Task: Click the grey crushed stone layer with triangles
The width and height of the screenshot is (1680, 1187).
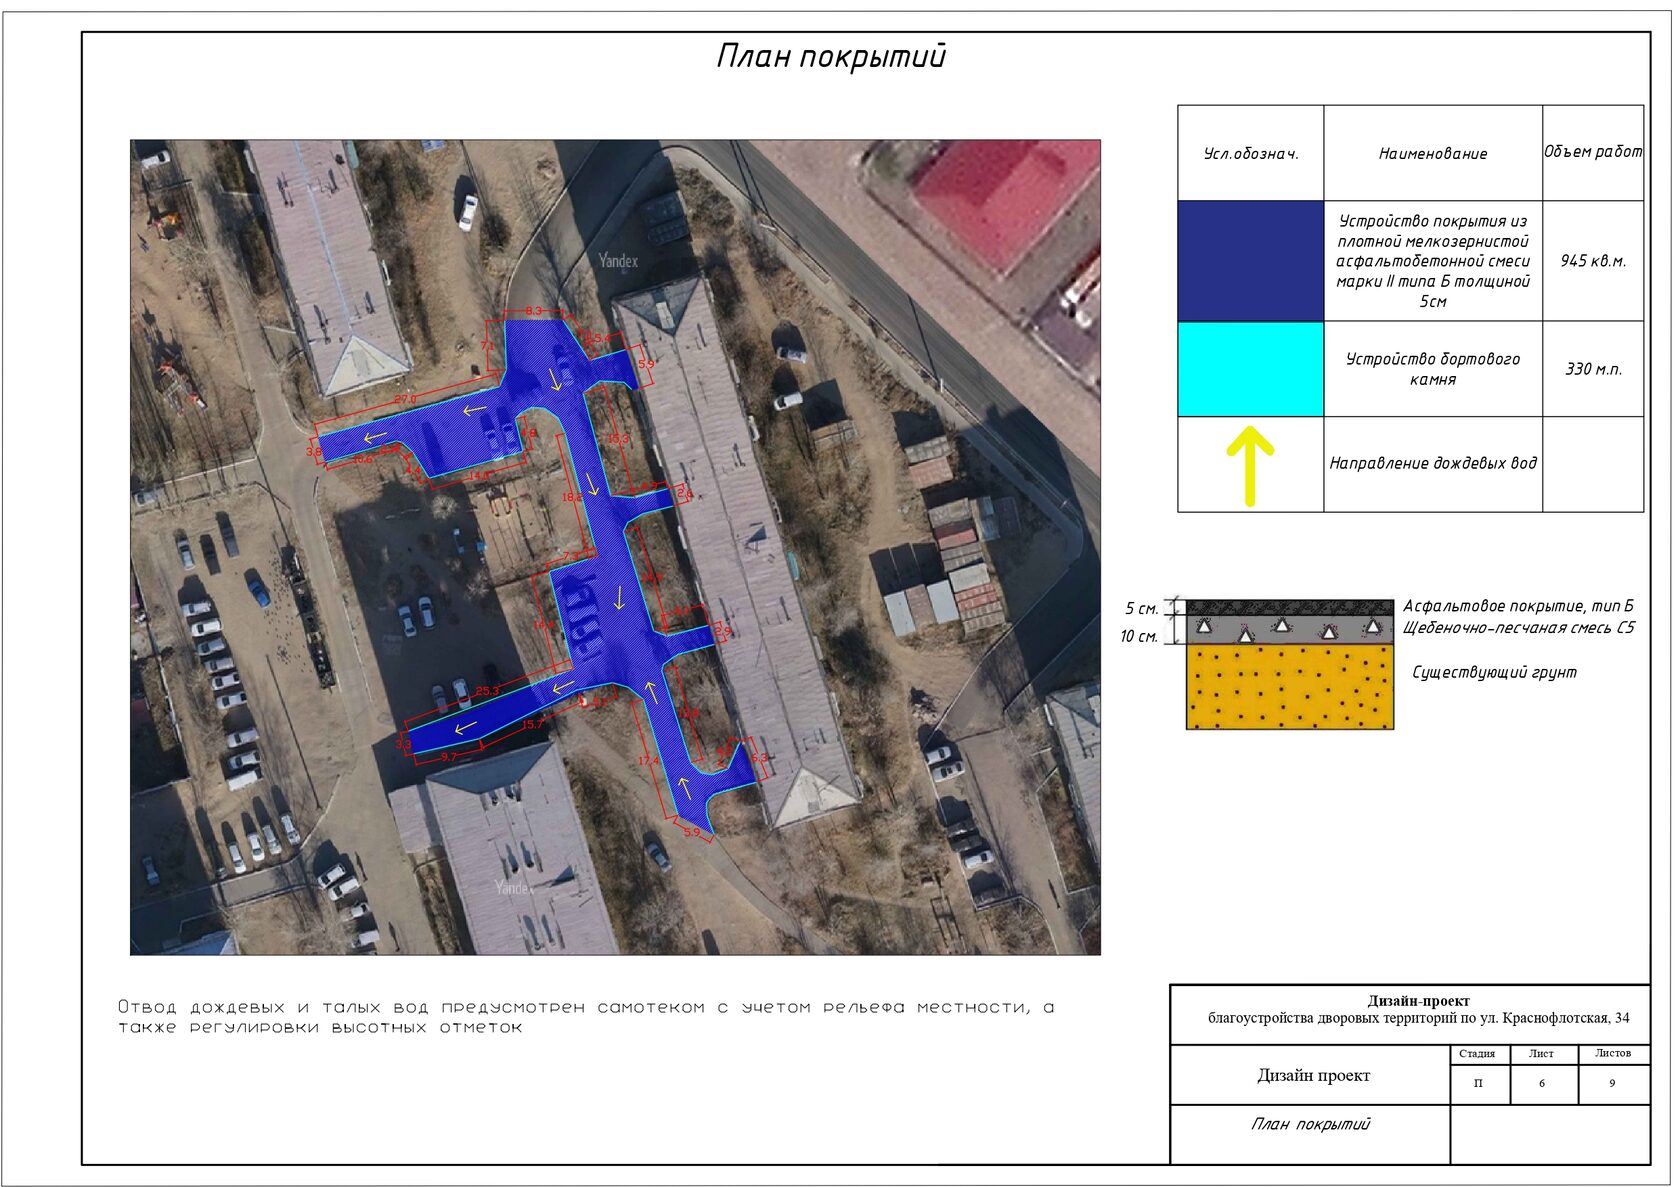Action: 1290,629
